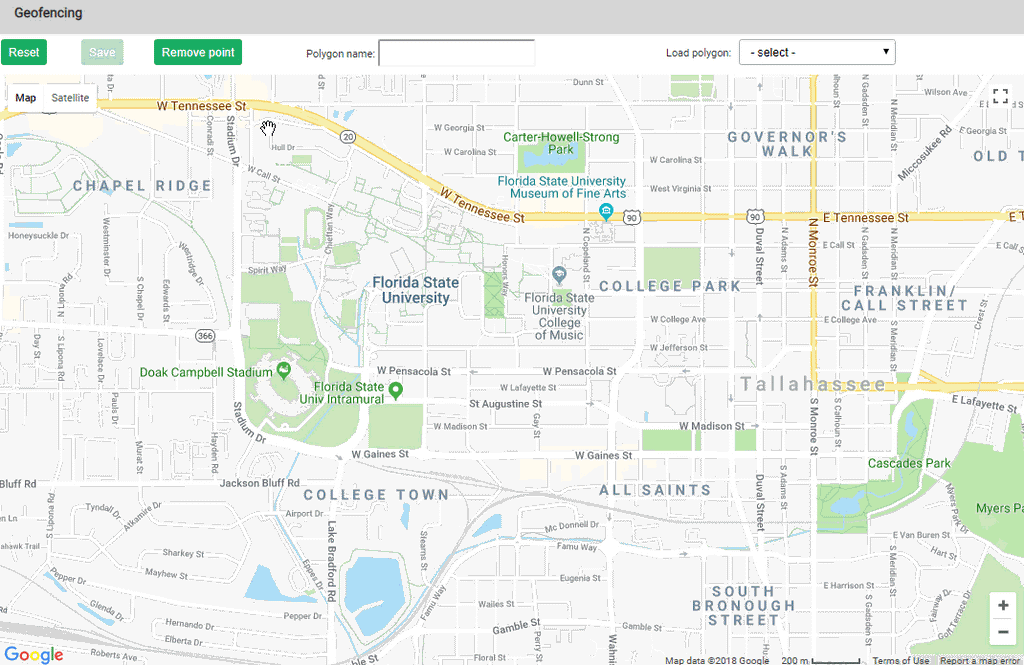Click Report a map error link
Screen dimensions: 1024x665
coord(980,660)
